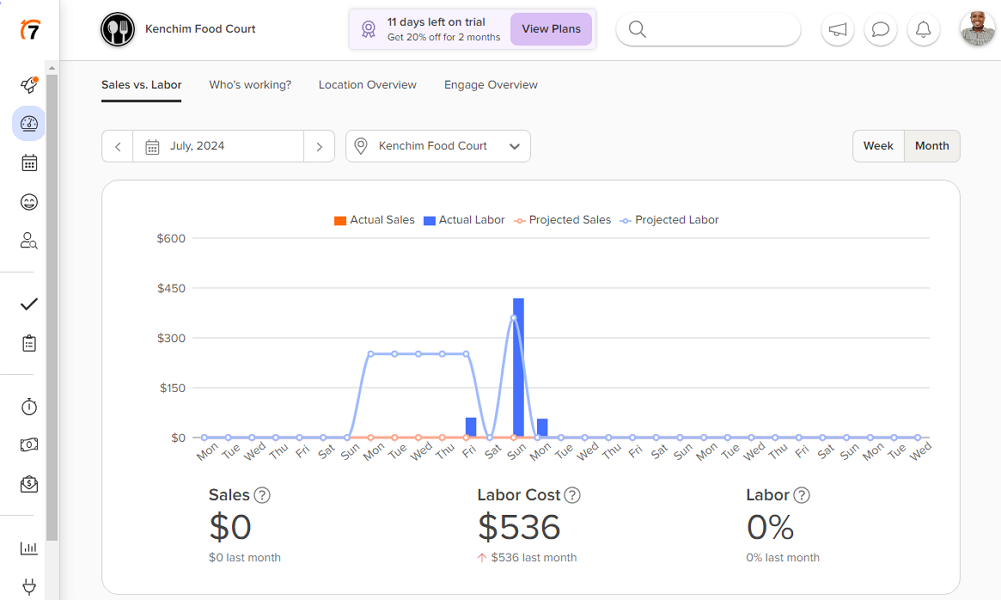Open Hiring via person-with-magnifier icon
This screenshot has height=600, width=1001.
tap(29, 240)
